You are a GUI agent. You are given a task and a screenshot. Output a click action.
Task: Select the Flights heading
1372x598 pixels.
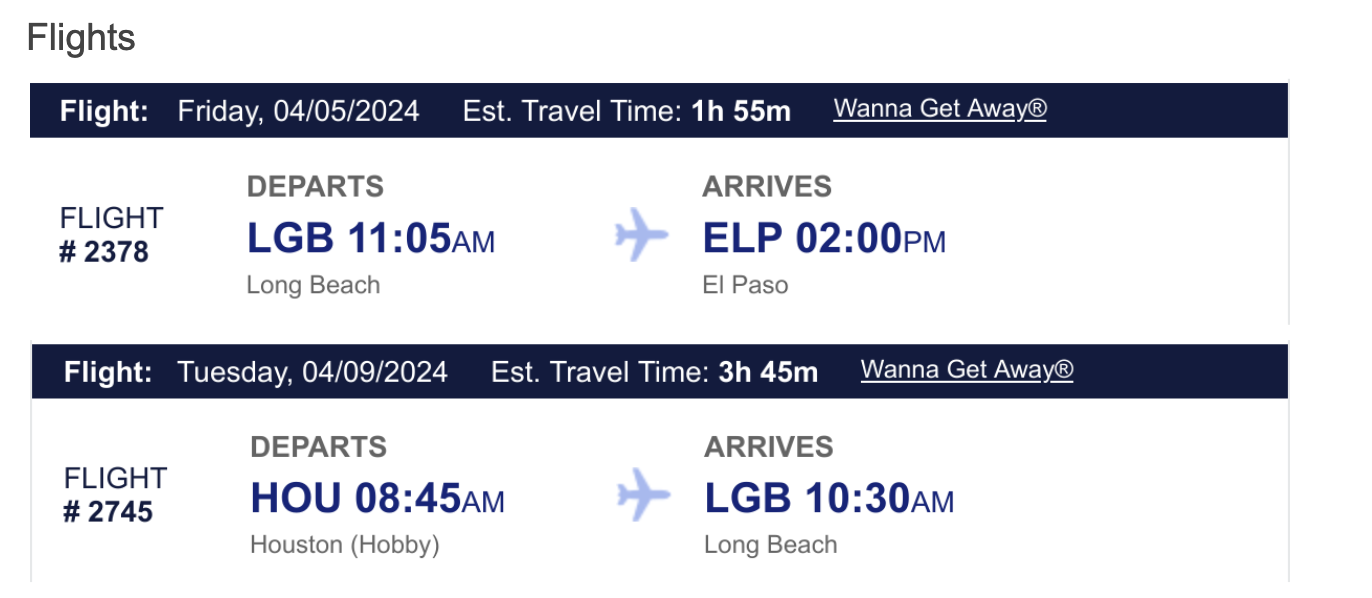pyautogui.click(x=81, y=38)
